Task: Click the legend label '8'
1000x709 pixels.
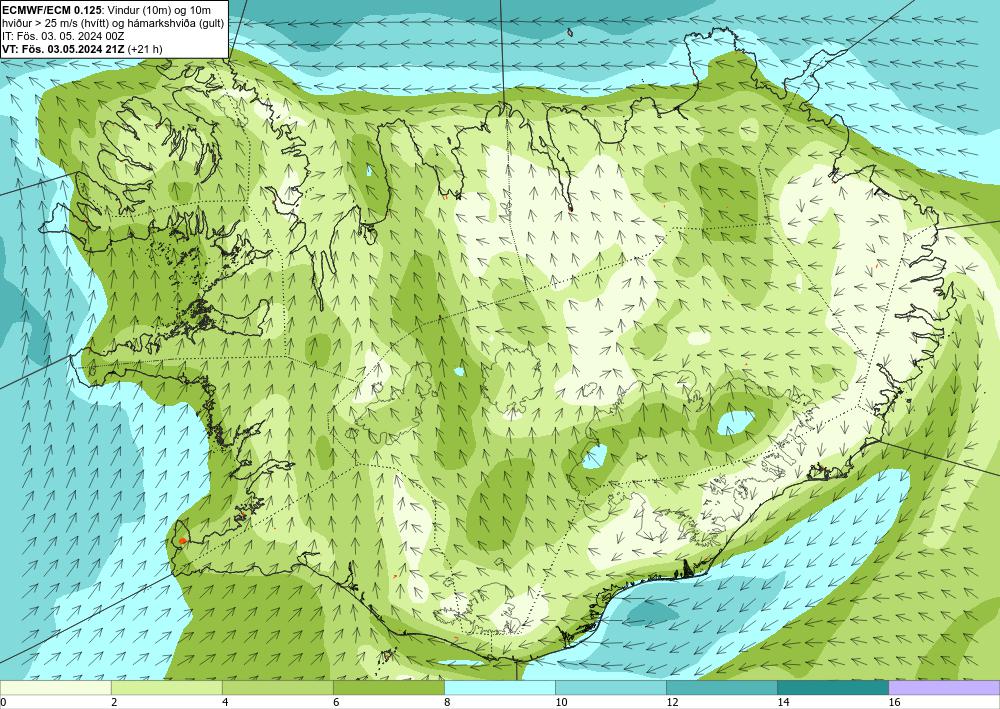Action: [x=448, y=702]
